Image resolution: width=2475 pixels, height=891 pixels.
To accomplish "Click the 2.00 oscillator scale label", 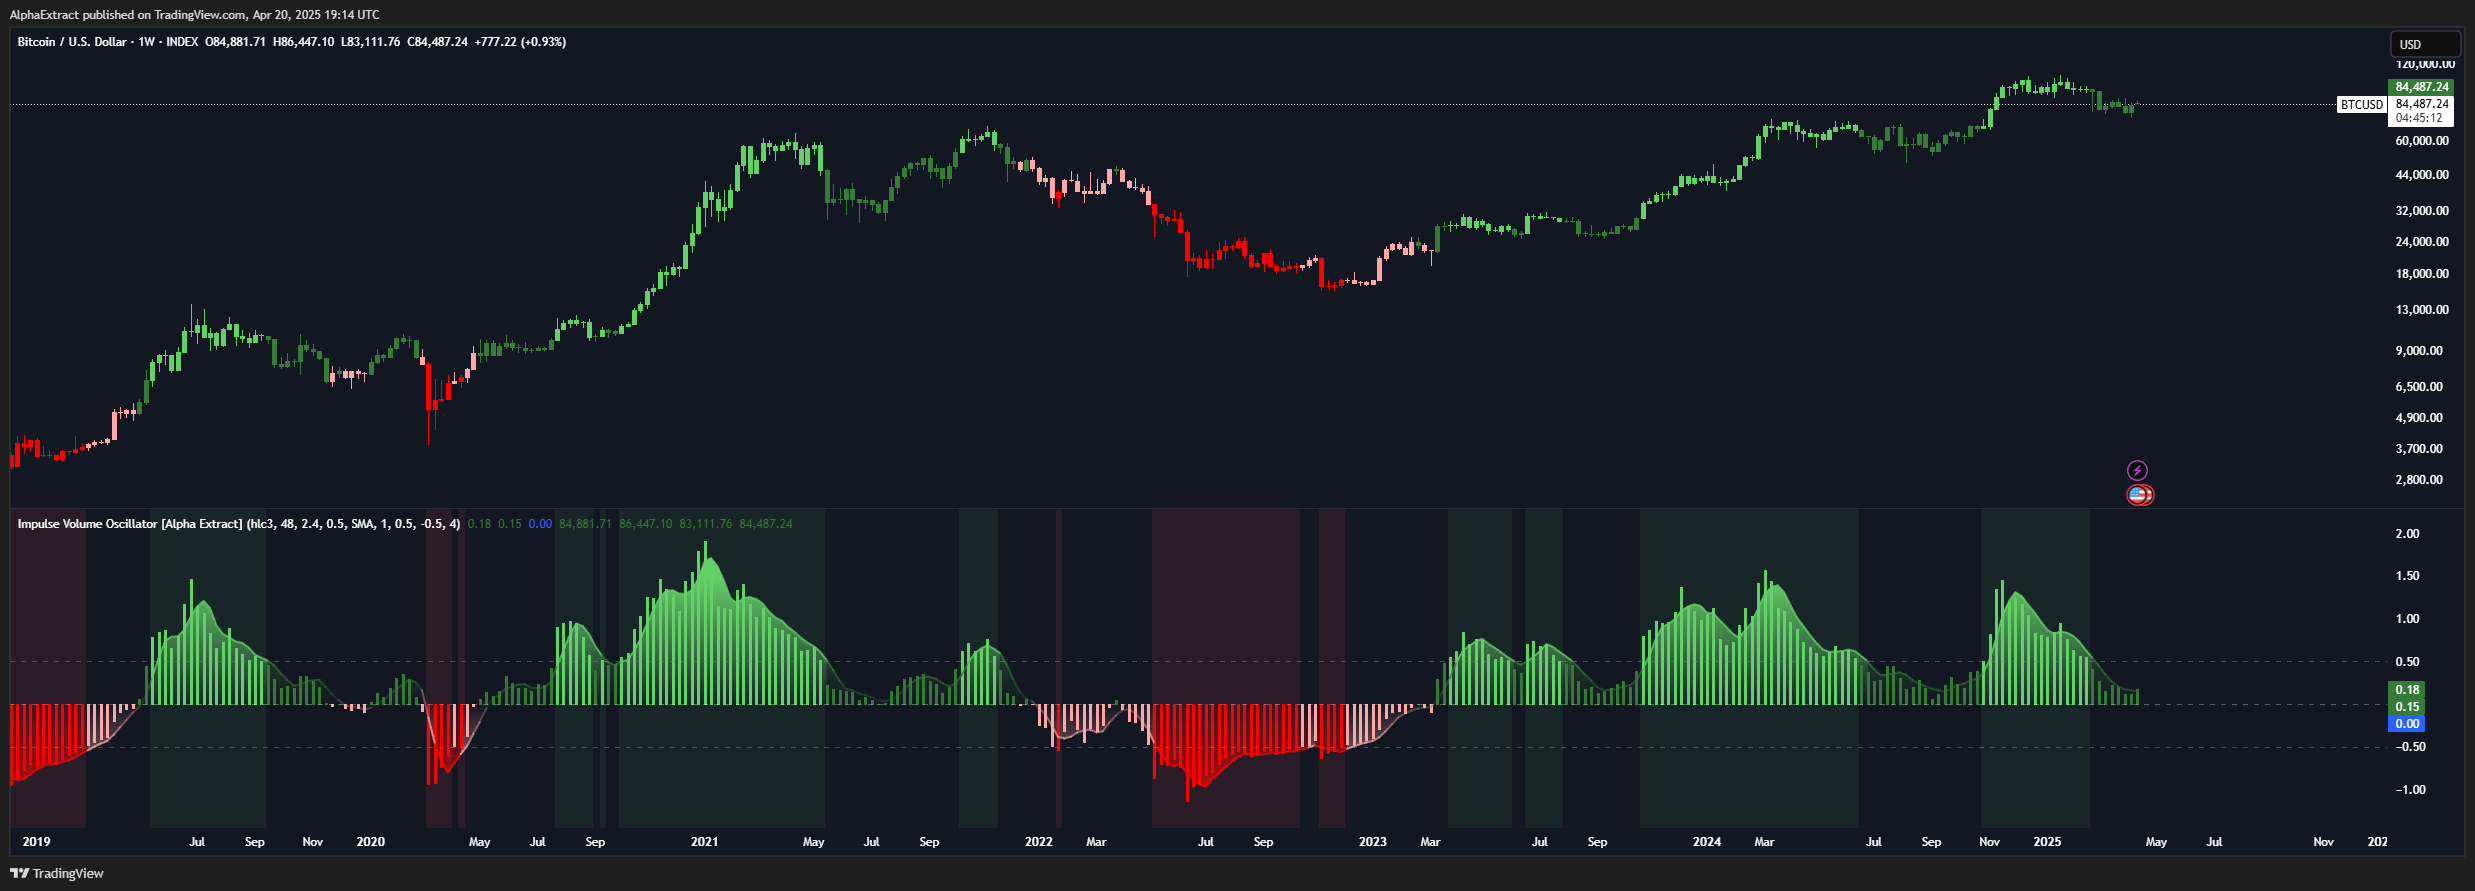I will 2408,534.
